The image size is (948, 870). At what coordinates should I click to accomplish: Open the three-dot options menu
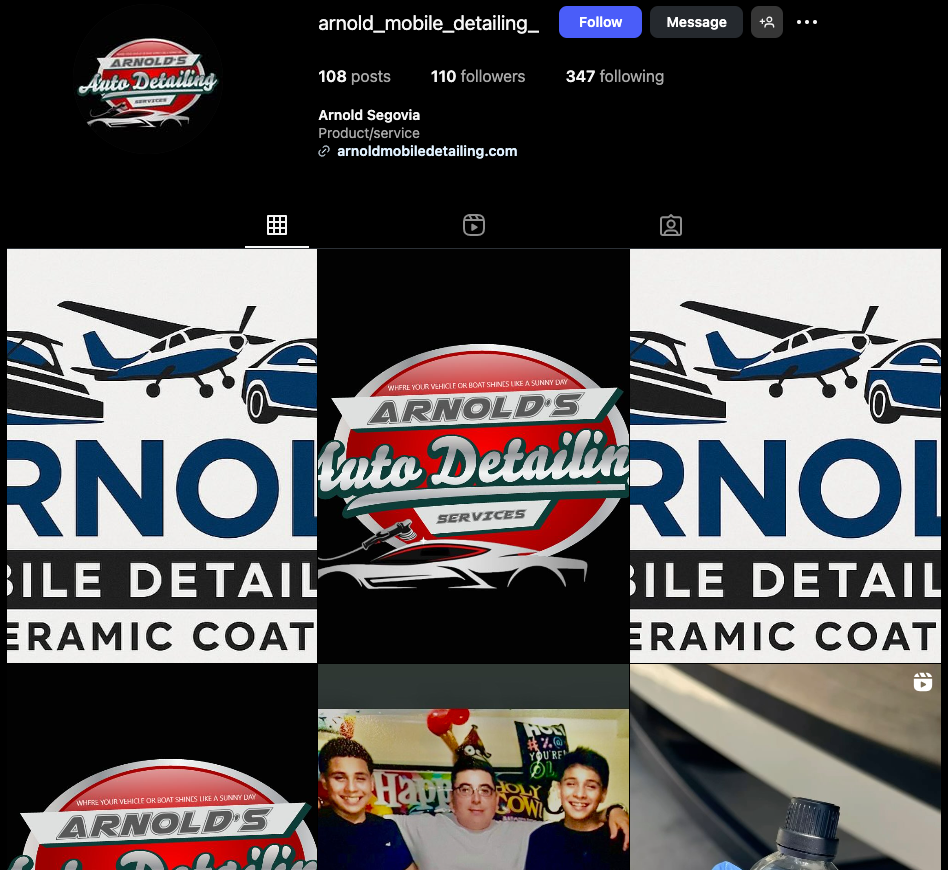(807, 22)
